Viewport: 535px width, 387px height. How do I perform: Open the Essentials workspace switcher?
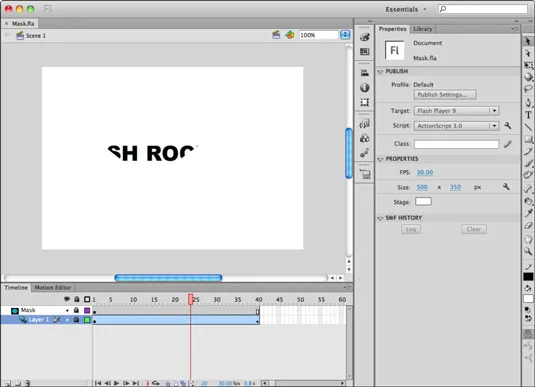[x=405, y=9]
